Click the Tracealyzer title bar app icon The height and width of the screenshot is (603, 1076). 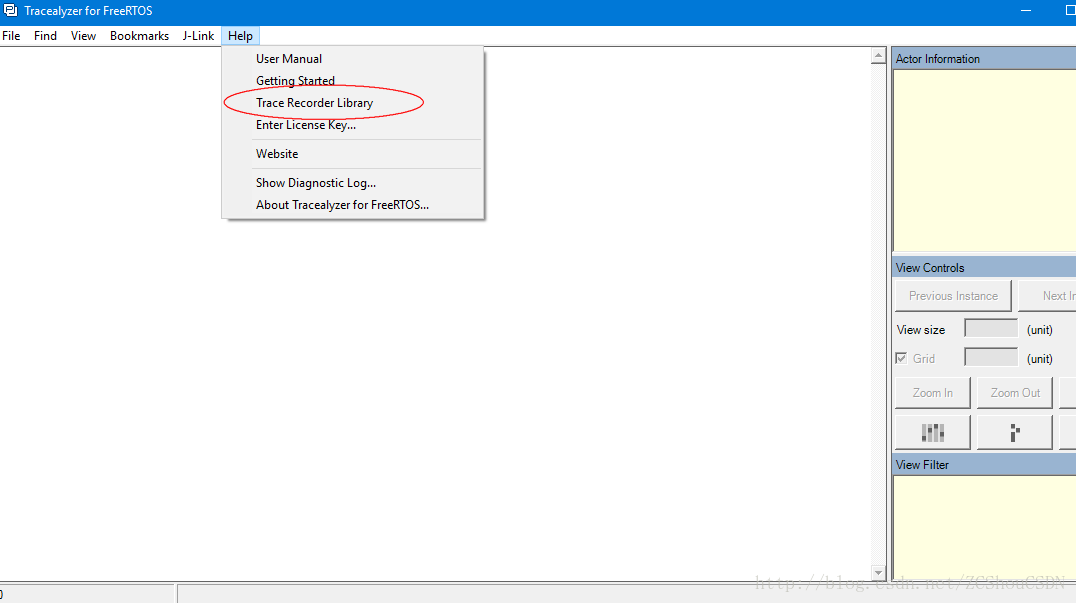(x=10, y=11)
